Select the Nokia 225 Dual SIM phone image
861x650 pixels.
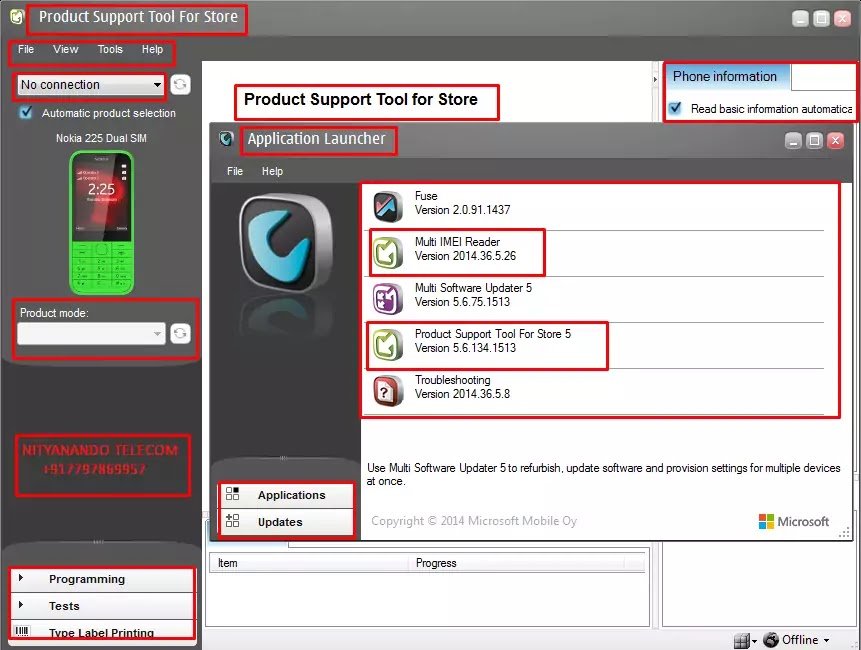click(x=102, y=223)
